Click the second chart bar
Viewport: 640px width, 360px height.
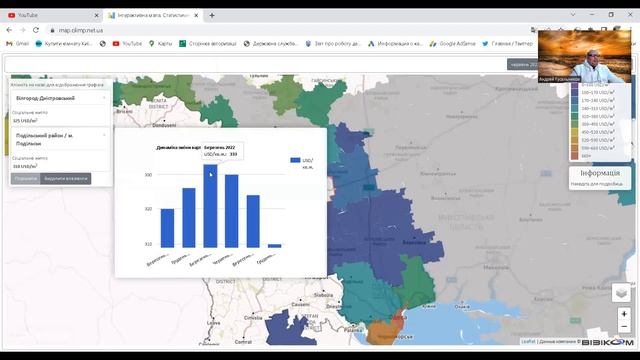coord(189,218)
